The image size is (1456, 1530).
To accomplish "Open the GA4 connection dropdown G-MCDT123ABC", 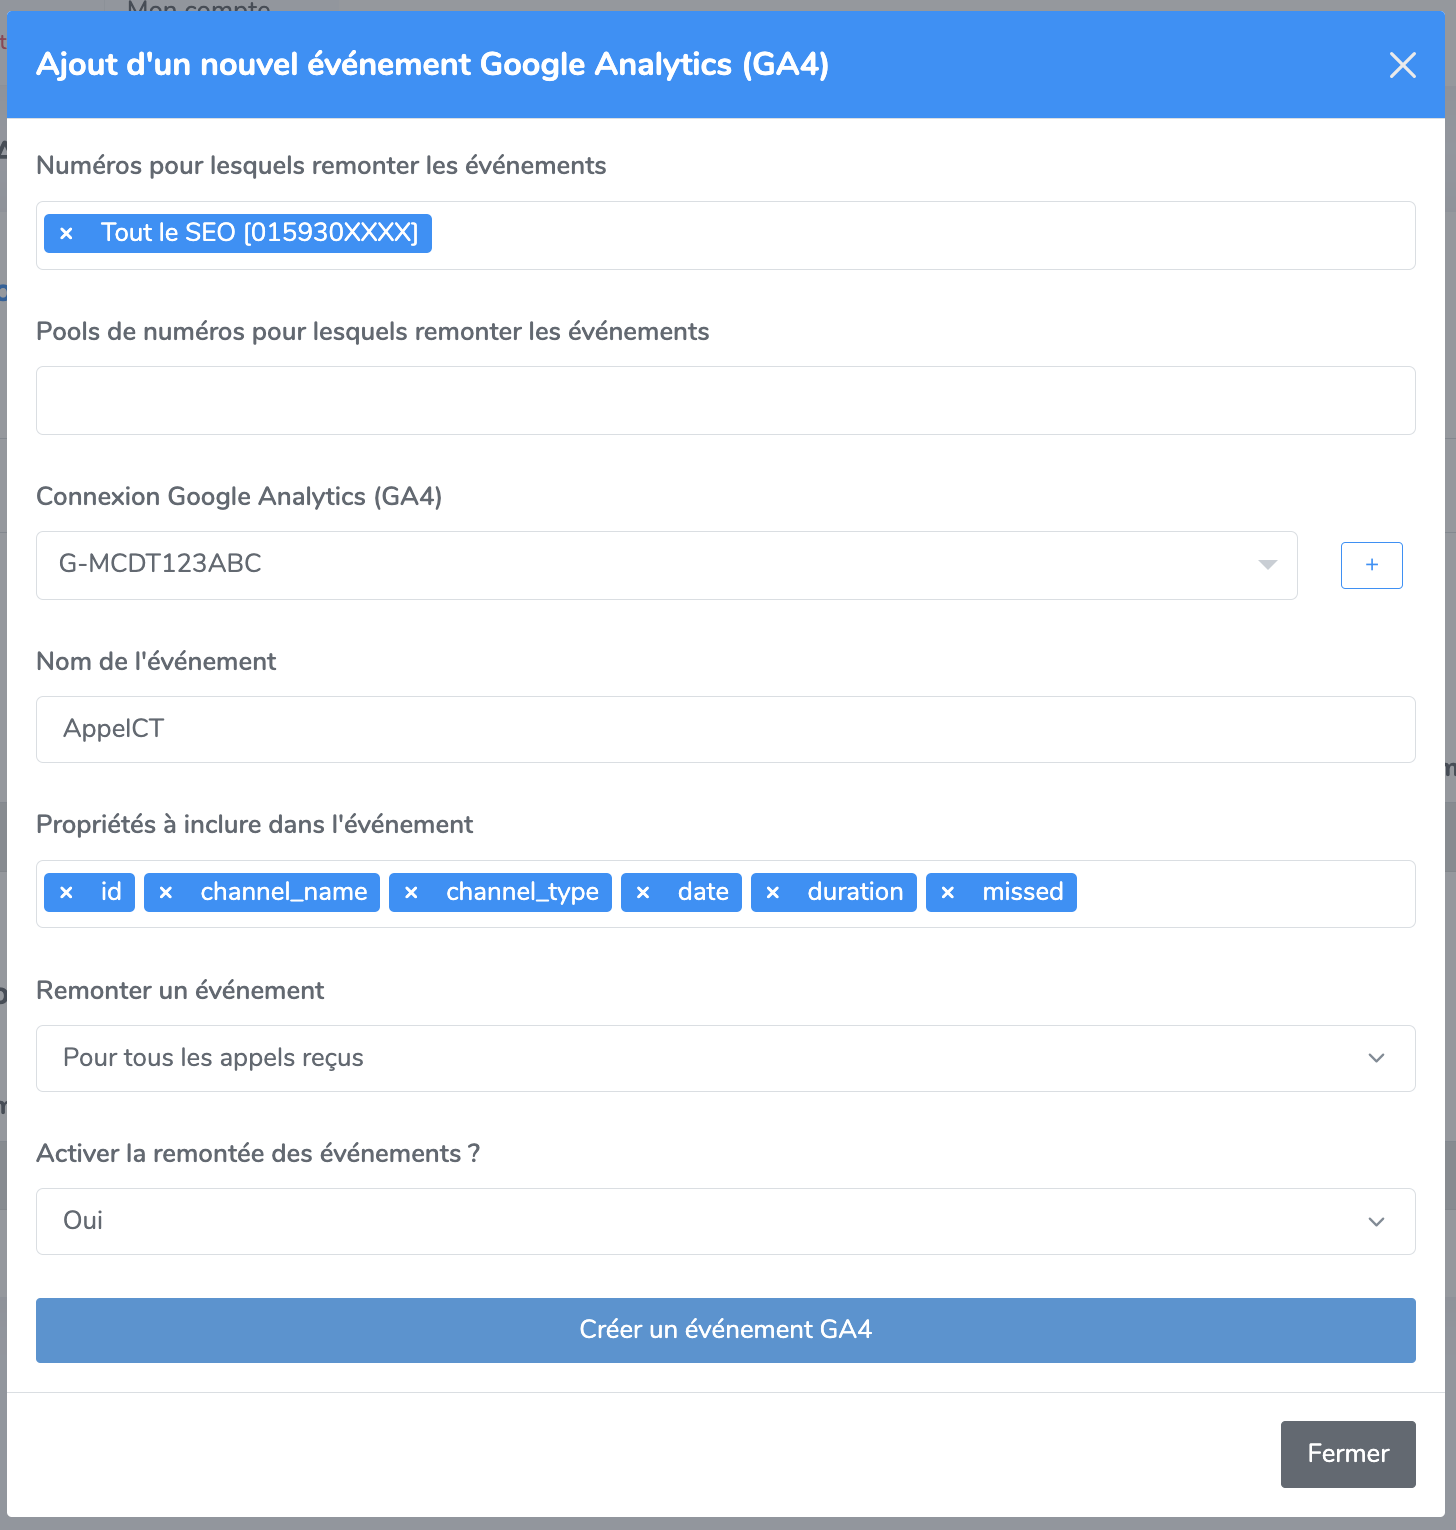I will tap(667, 565).
